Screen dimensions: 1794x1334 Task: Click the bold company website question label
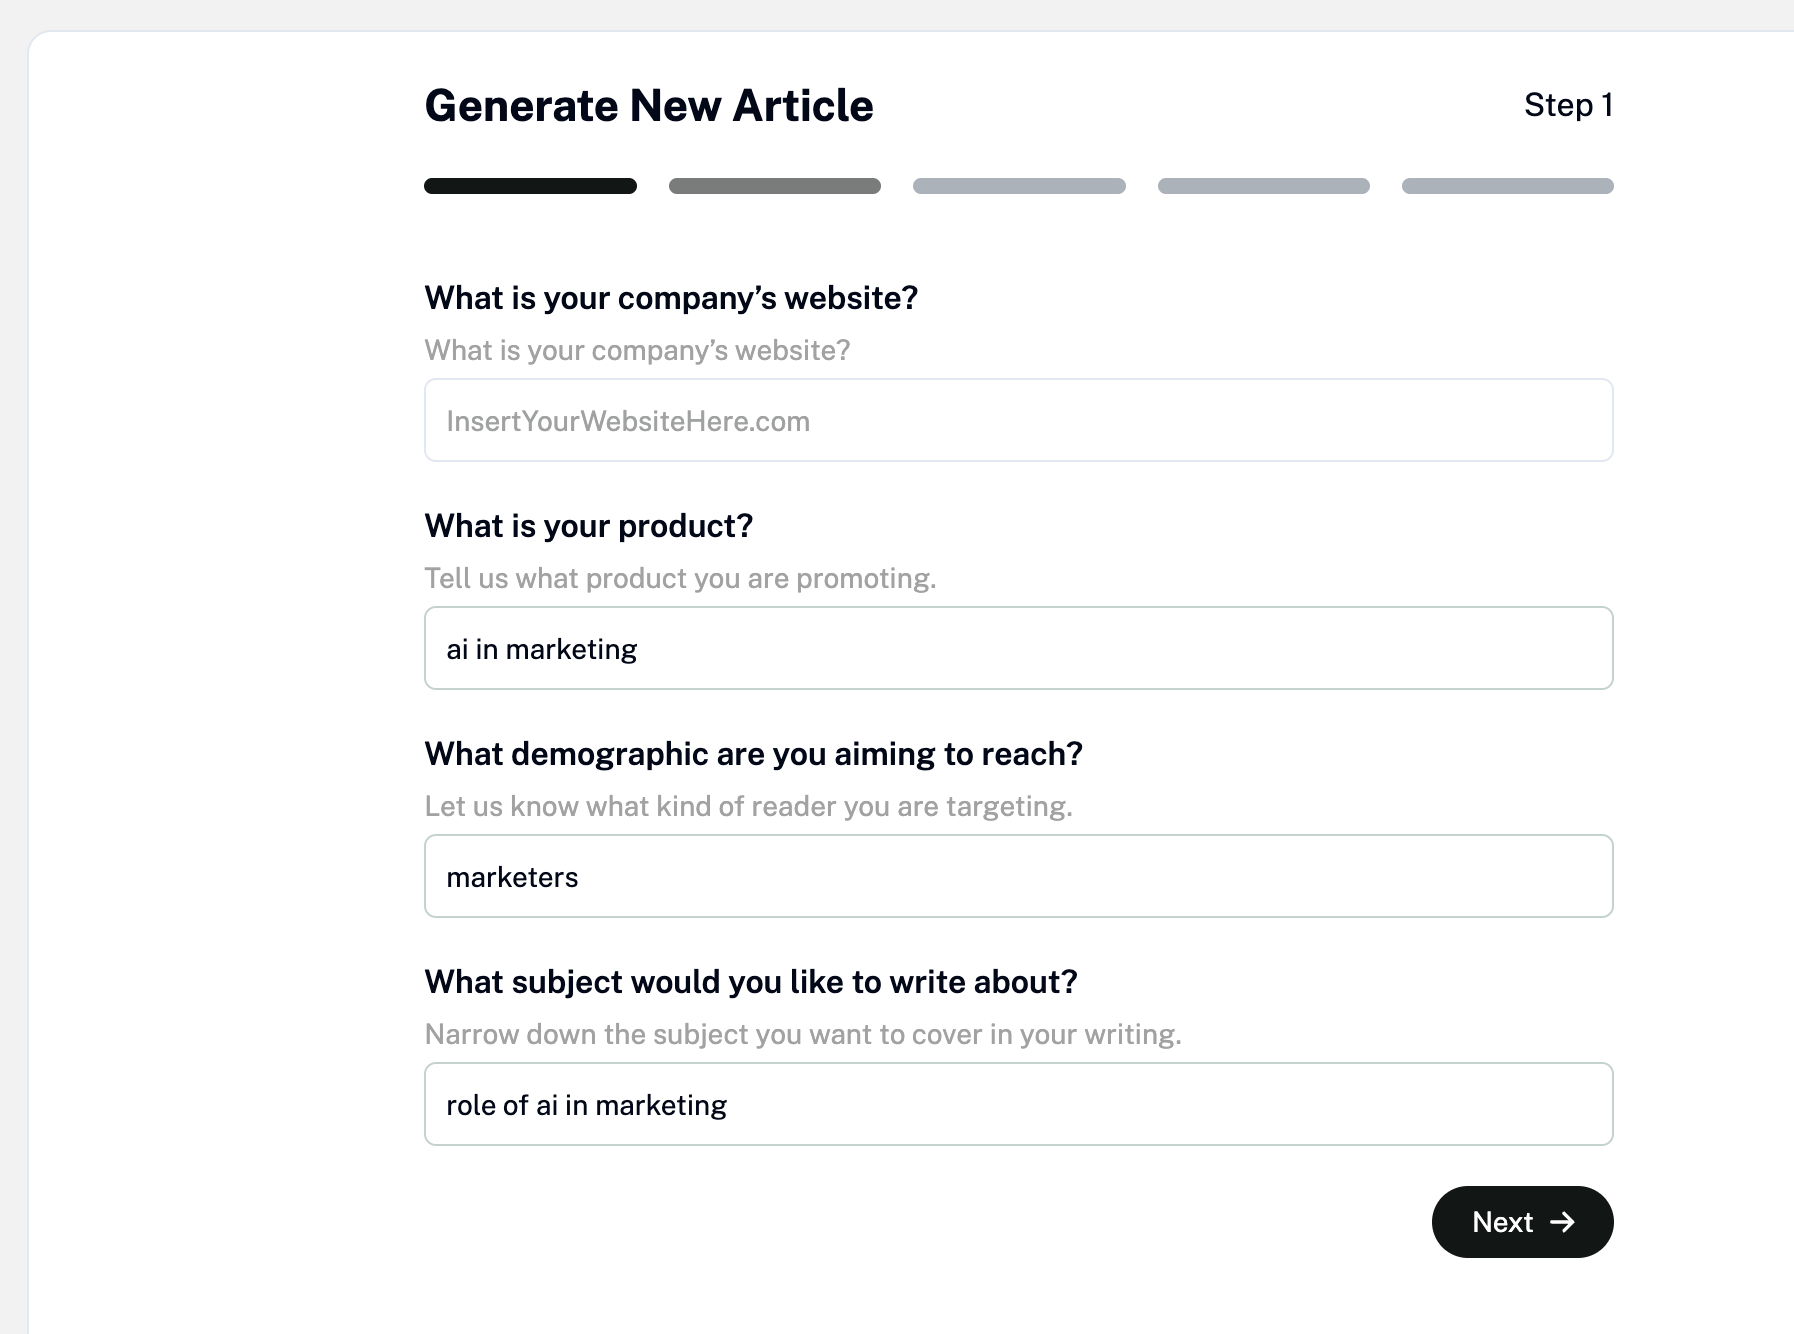(671, 298)
